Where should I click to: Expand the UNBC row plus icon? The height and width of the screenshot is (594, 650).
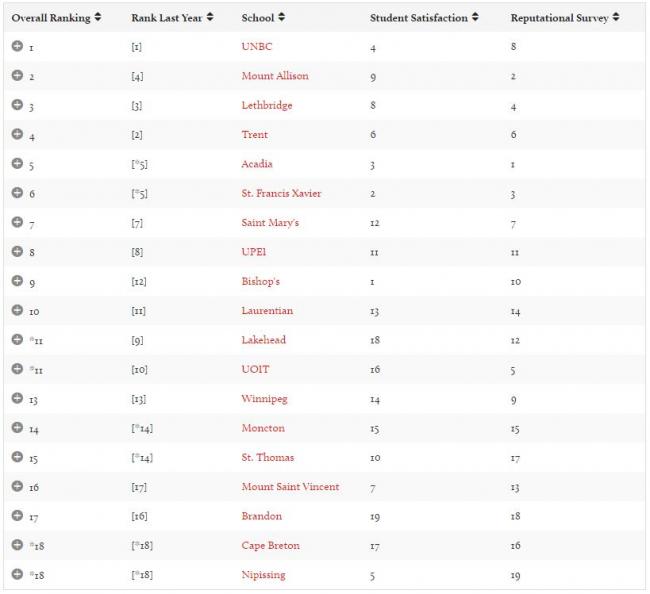pos(17,47)
